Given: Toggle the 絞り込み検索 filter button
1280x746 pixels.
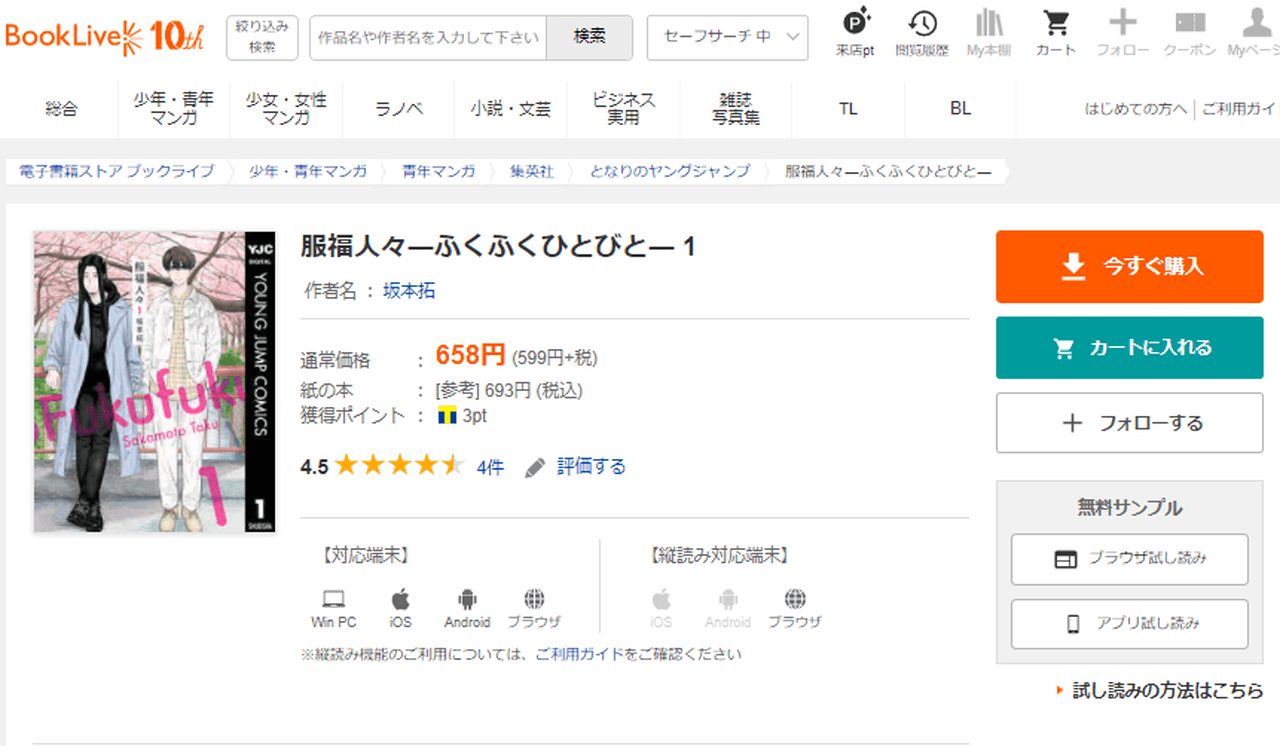Looking at the screenshot, I should (262, 37).
